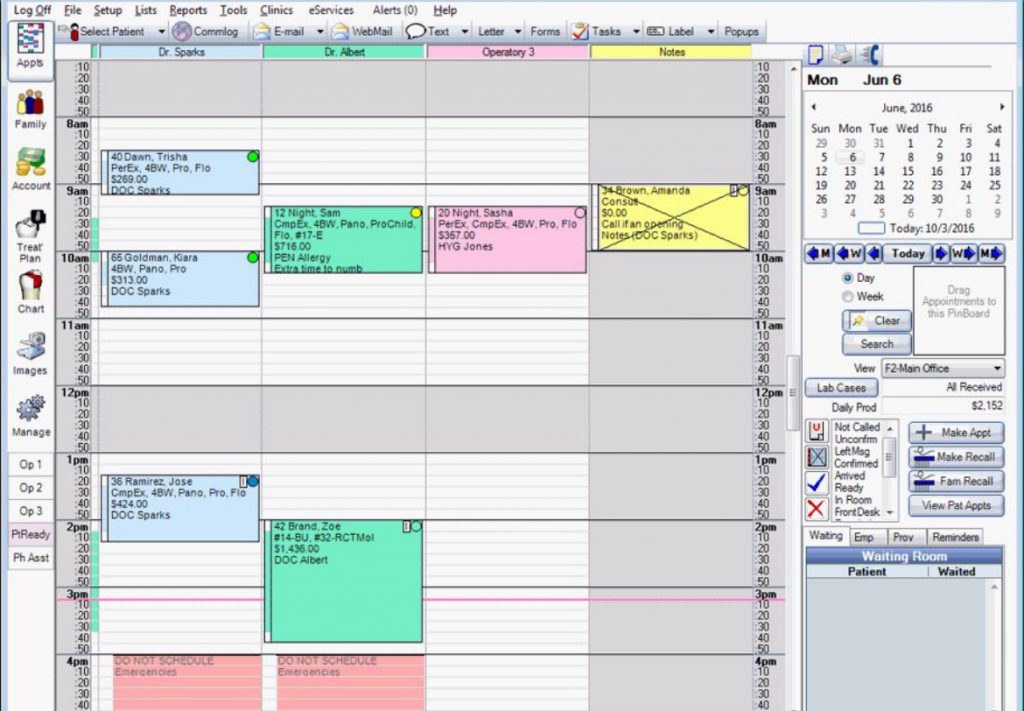Select the Day view radio button
1024x711 pixels.
[x=848, y=278]
